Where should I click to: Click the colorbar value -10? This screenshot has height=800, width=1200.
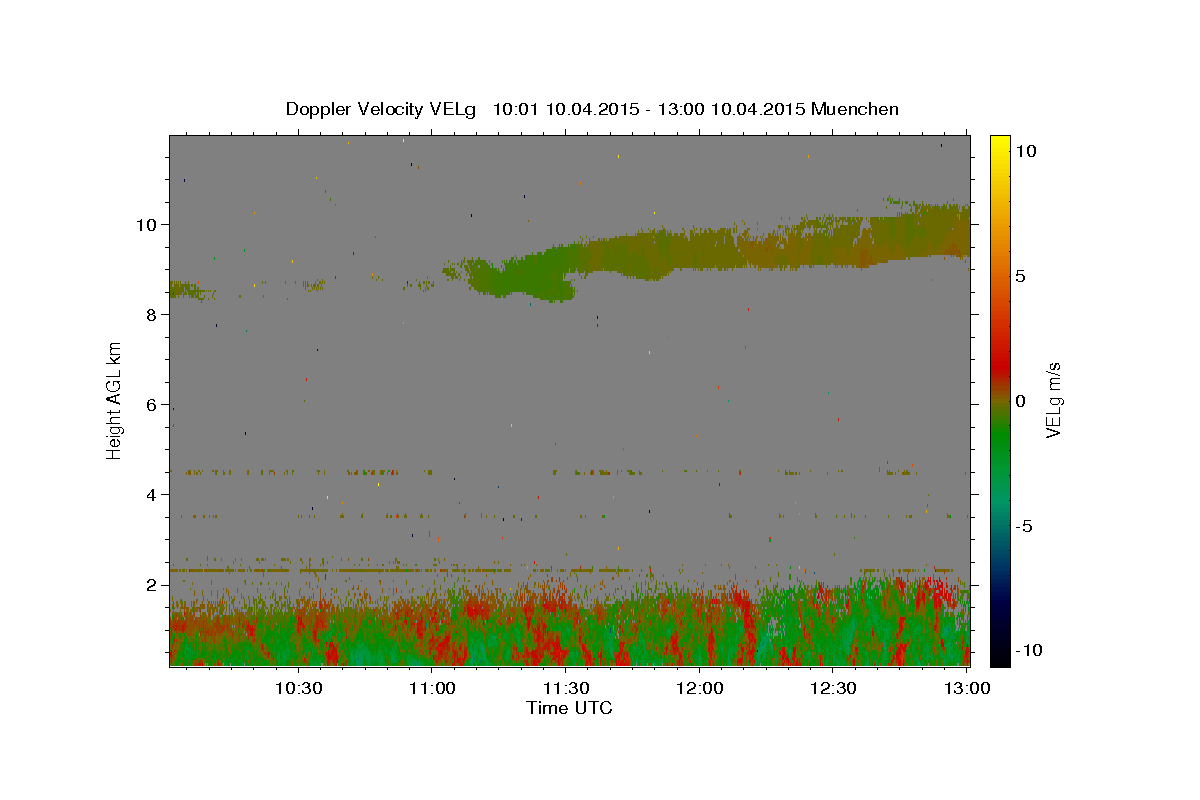[1028, 651]
